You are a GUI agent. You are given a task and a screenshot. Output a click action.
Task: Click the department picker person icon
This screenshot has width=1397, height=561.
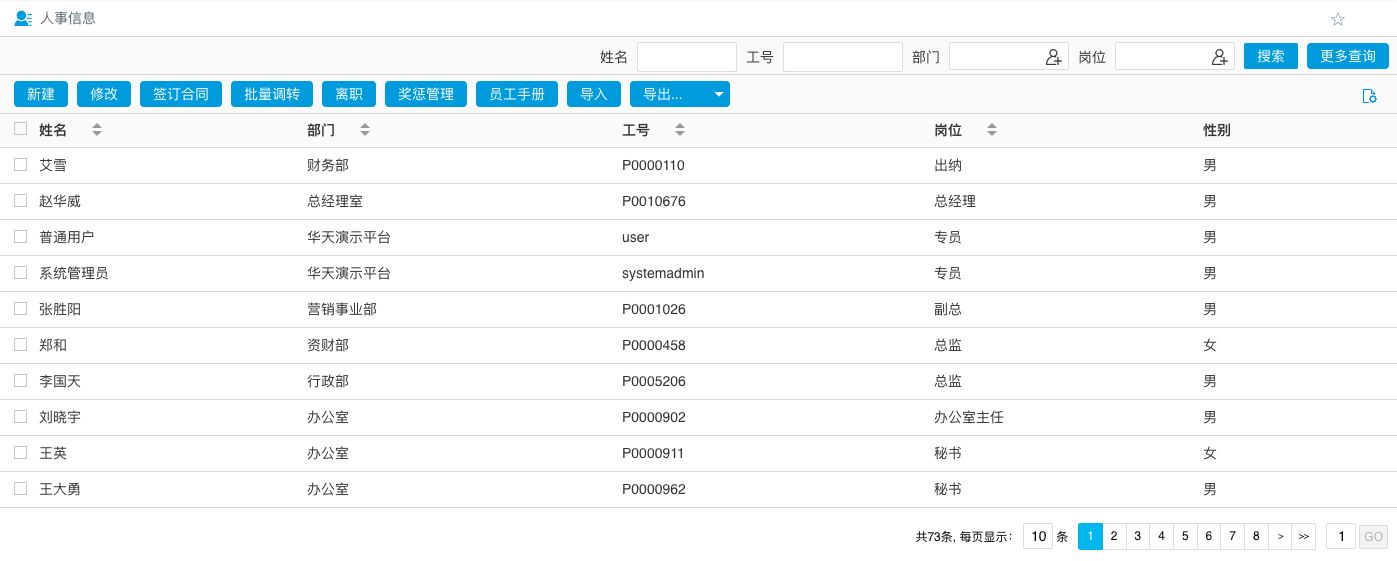point(1053,57)
